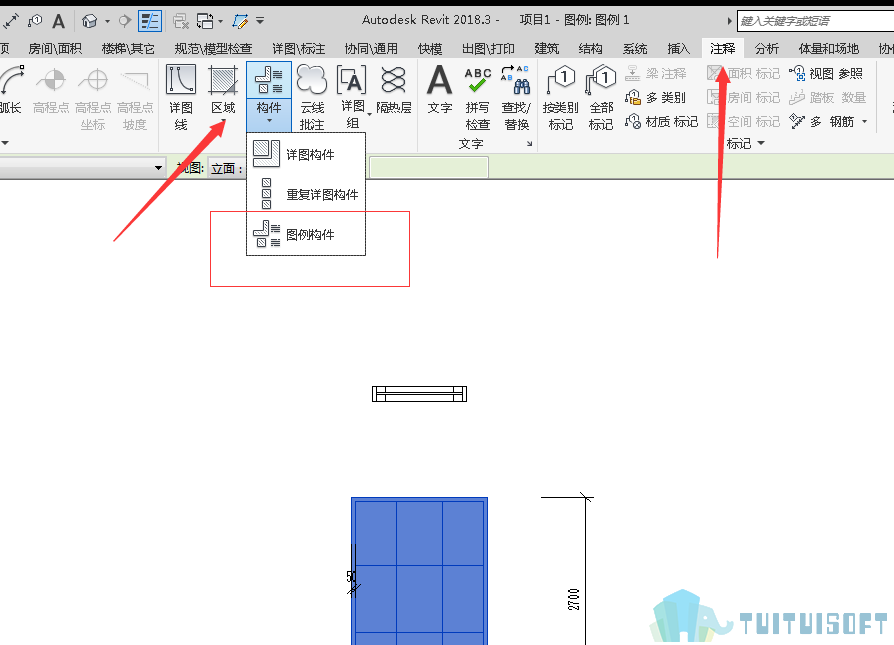Open the 详图组 dropdown arrow
894x645 pixels.
[x=369, y=115]
